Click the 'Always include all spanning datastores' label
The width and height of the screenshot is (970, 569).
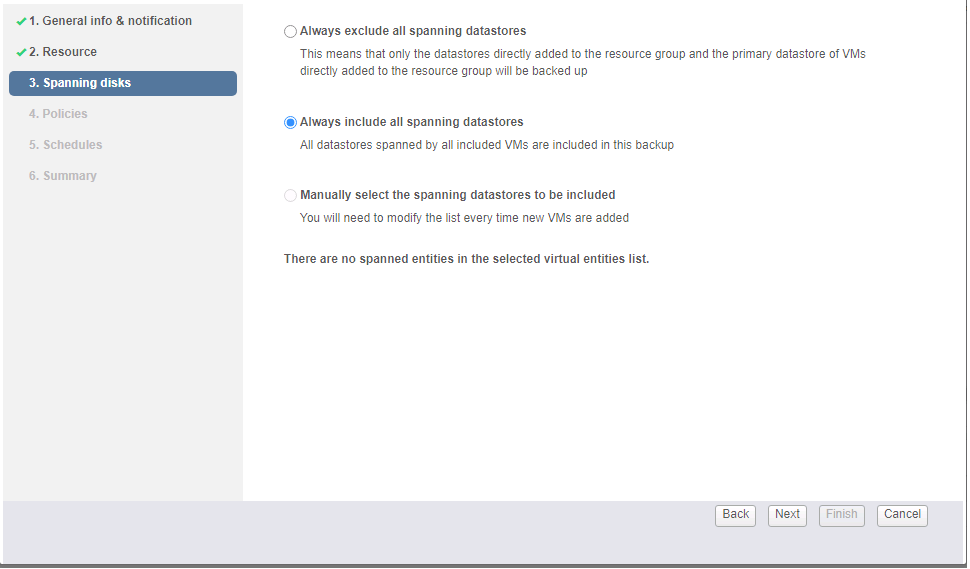pyautogui.click(x=411, y=122)
